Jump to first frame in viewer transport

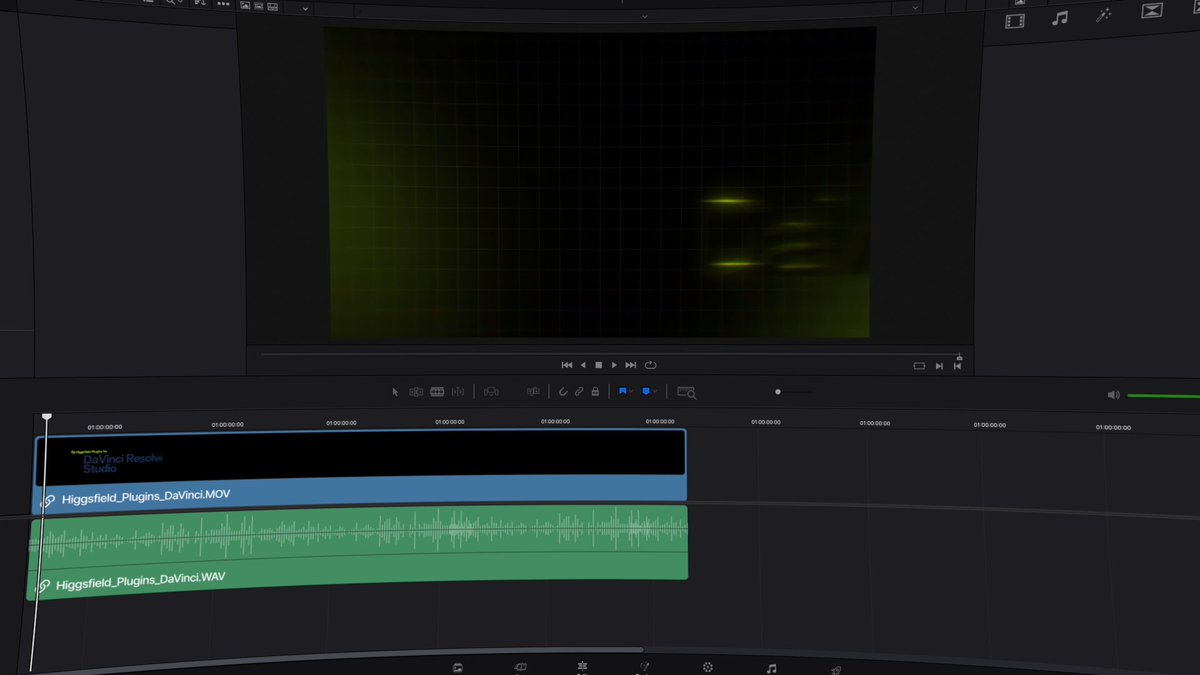(x=567, y=365)
